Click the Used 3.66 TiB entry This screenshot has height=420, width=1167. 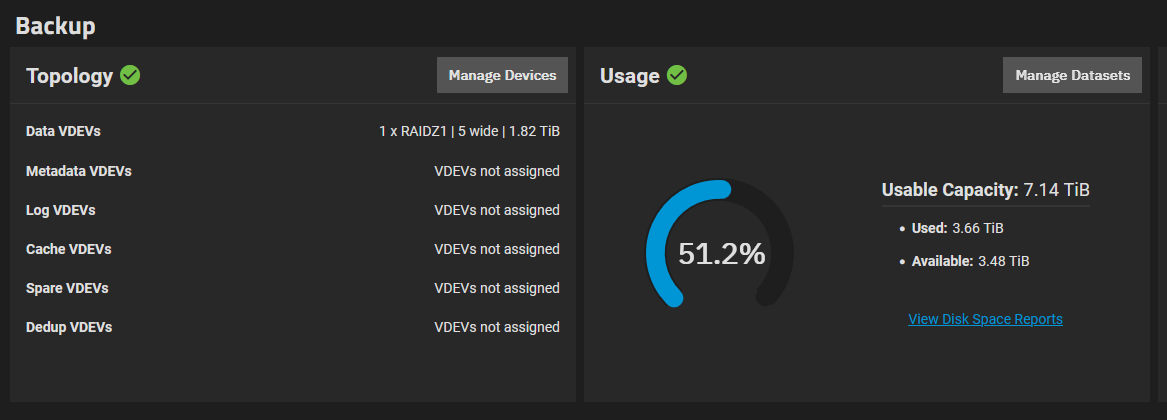click(x=958, y=229)
